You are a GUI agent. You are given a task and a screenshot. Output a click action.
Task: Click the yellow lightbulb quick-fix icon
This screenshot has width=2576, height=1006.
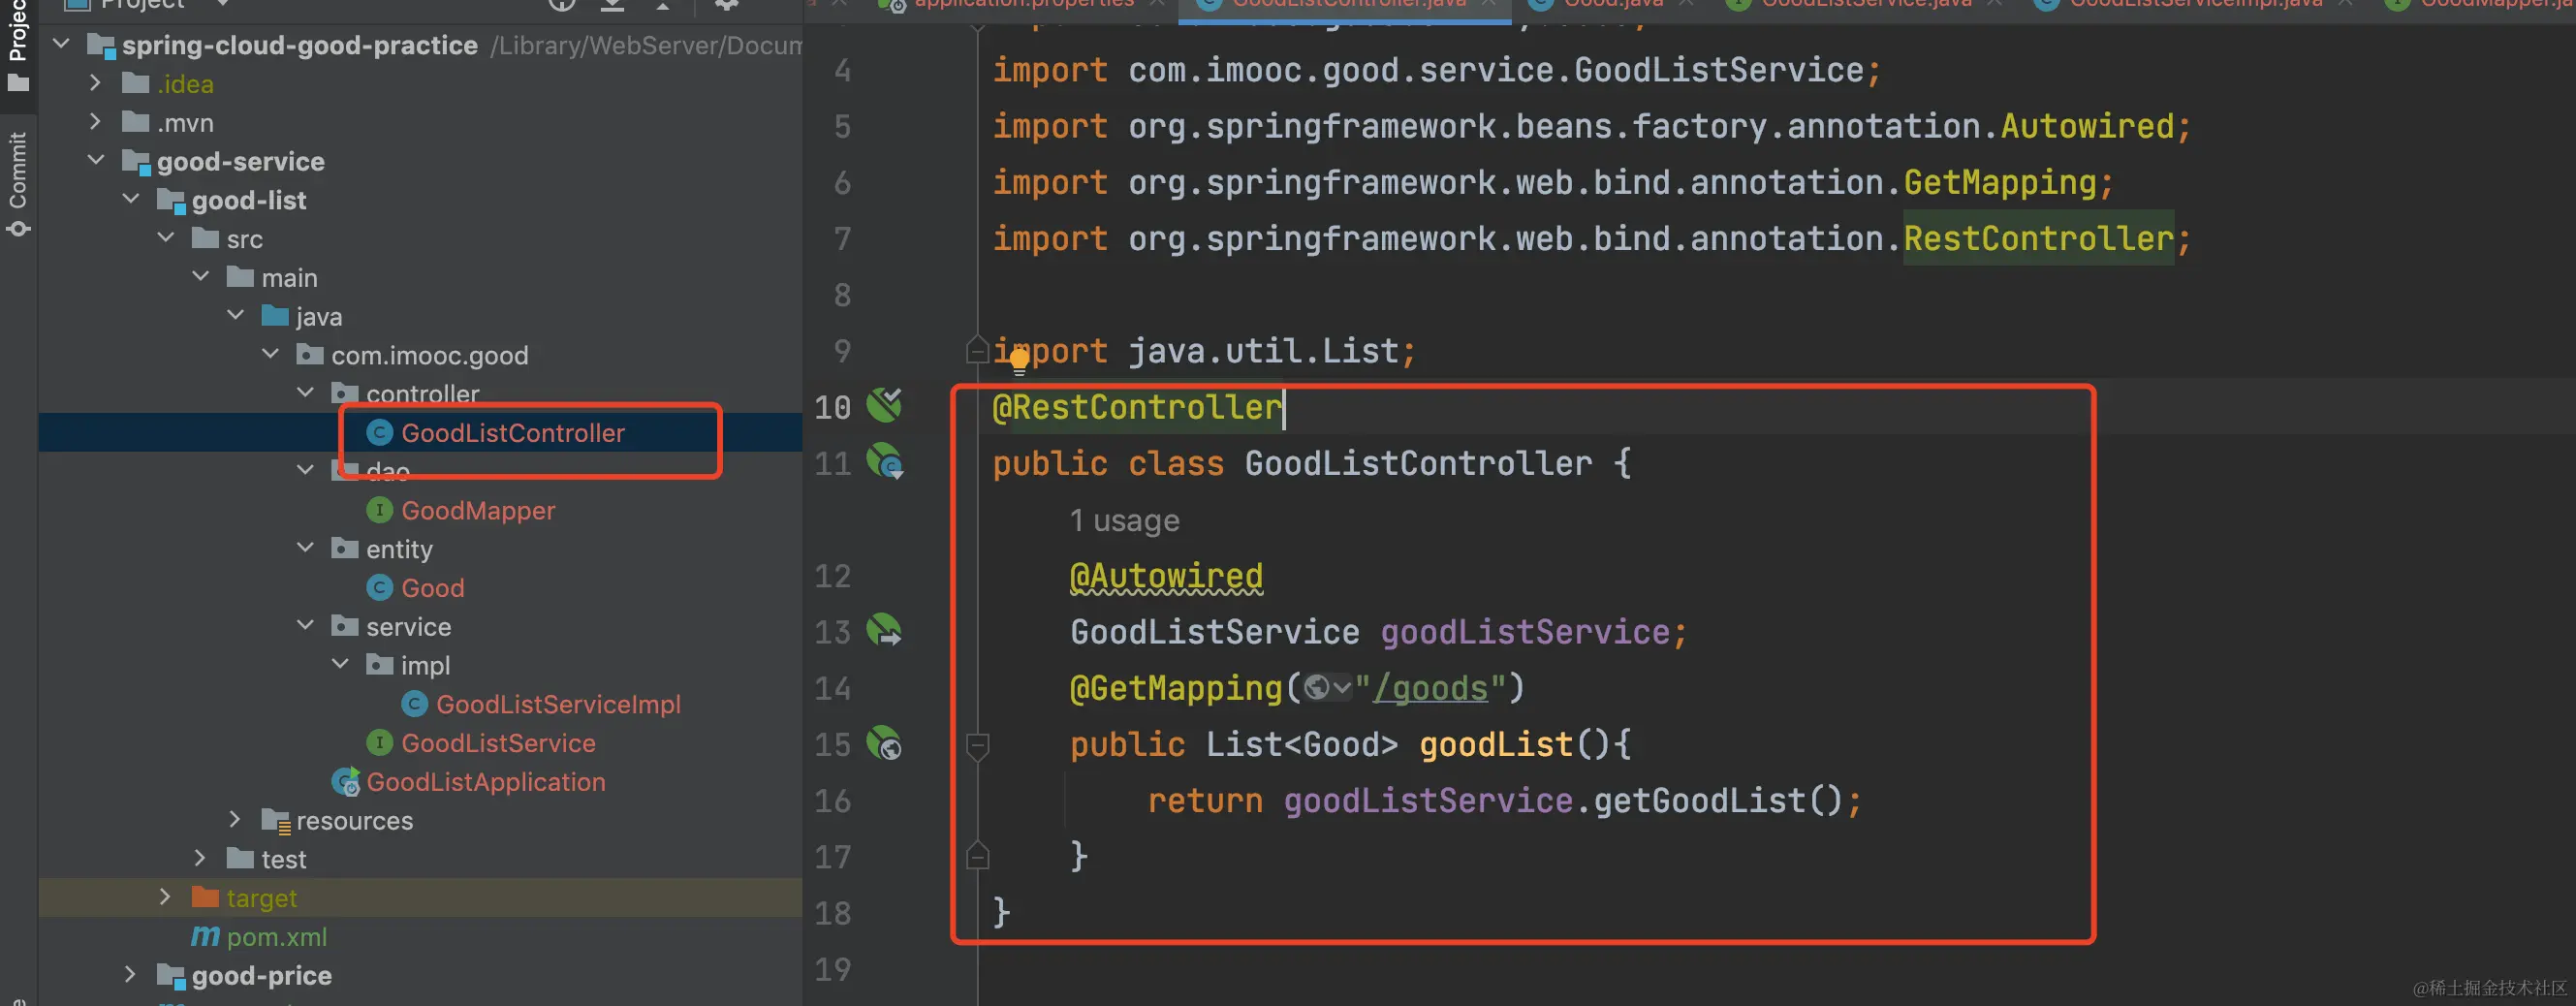click(x=1019, y=361)
